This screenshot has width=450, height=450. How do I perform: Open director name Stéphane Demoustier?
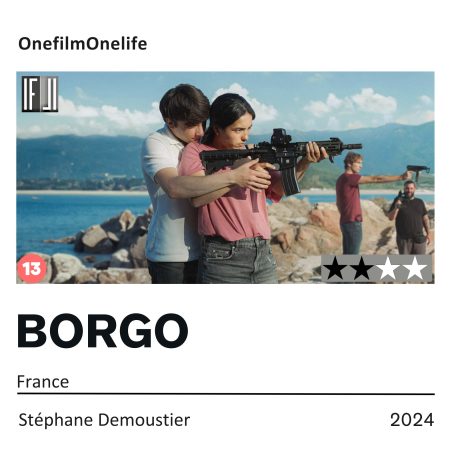point(104,420)
